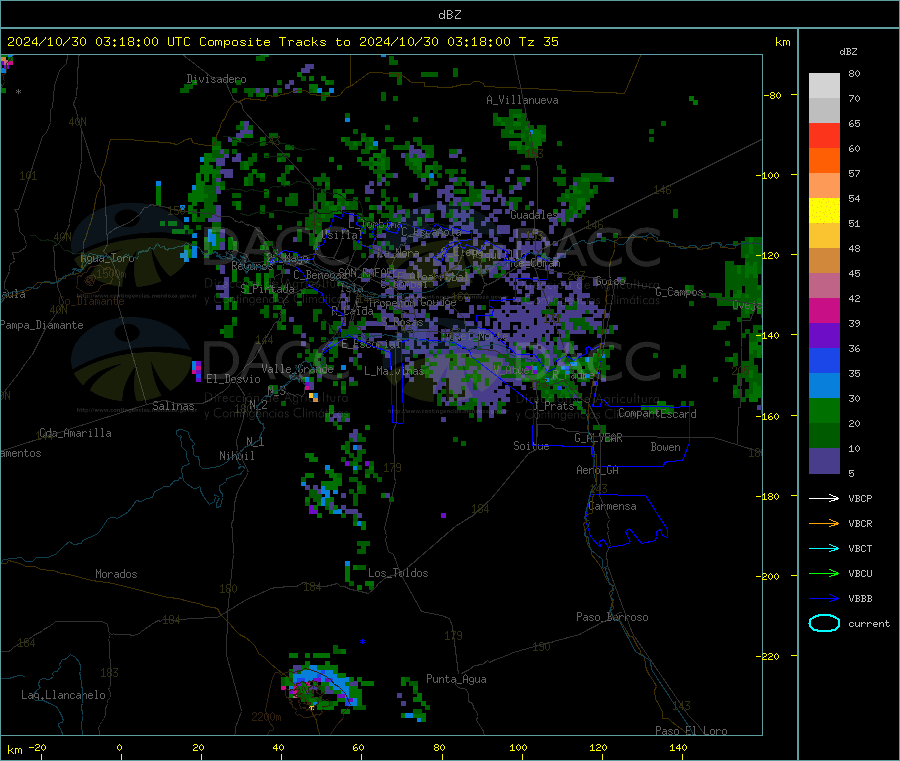Click the 'Cda_Amarilla' map label
Image resolution: width=900 pixels, height=761 pixels.
coord(75,433)
